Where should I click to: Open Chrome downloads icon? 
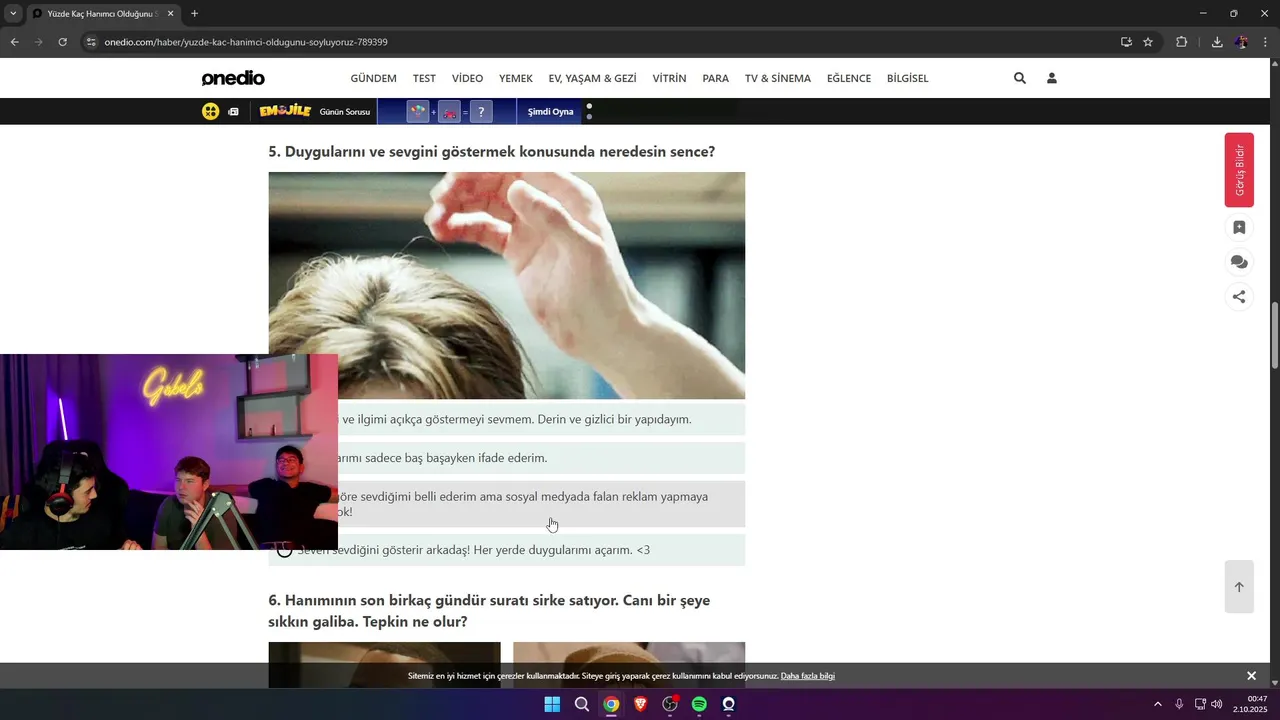(1217, 42)
